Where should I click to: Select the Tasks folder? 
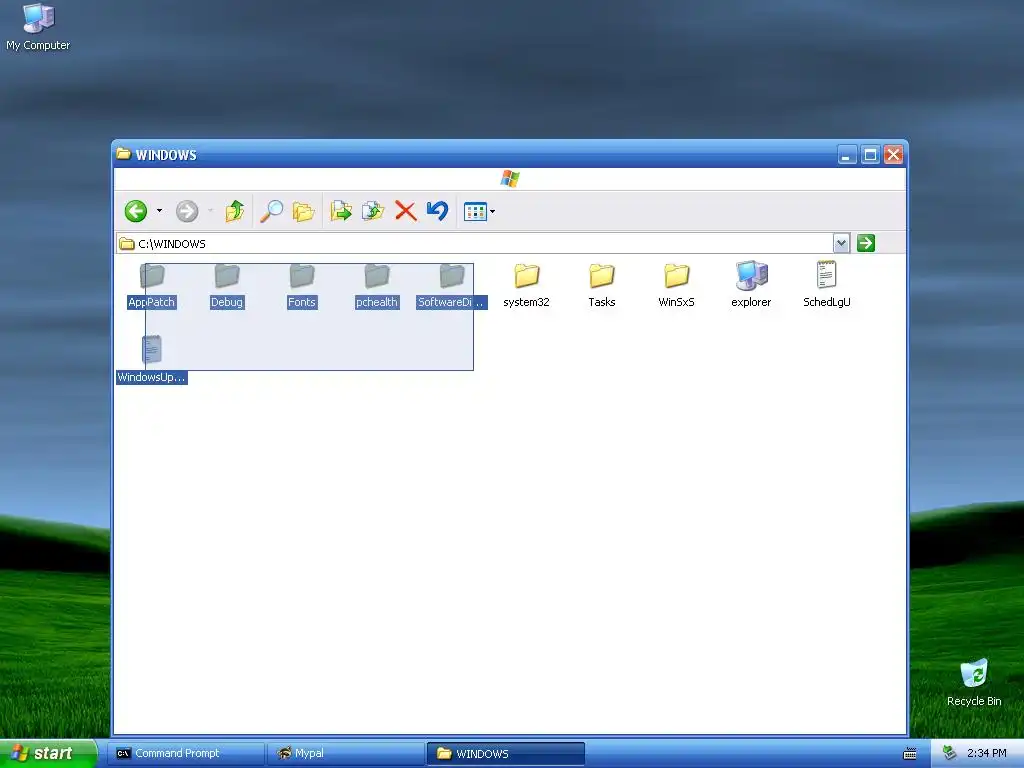tap(601, 285)
